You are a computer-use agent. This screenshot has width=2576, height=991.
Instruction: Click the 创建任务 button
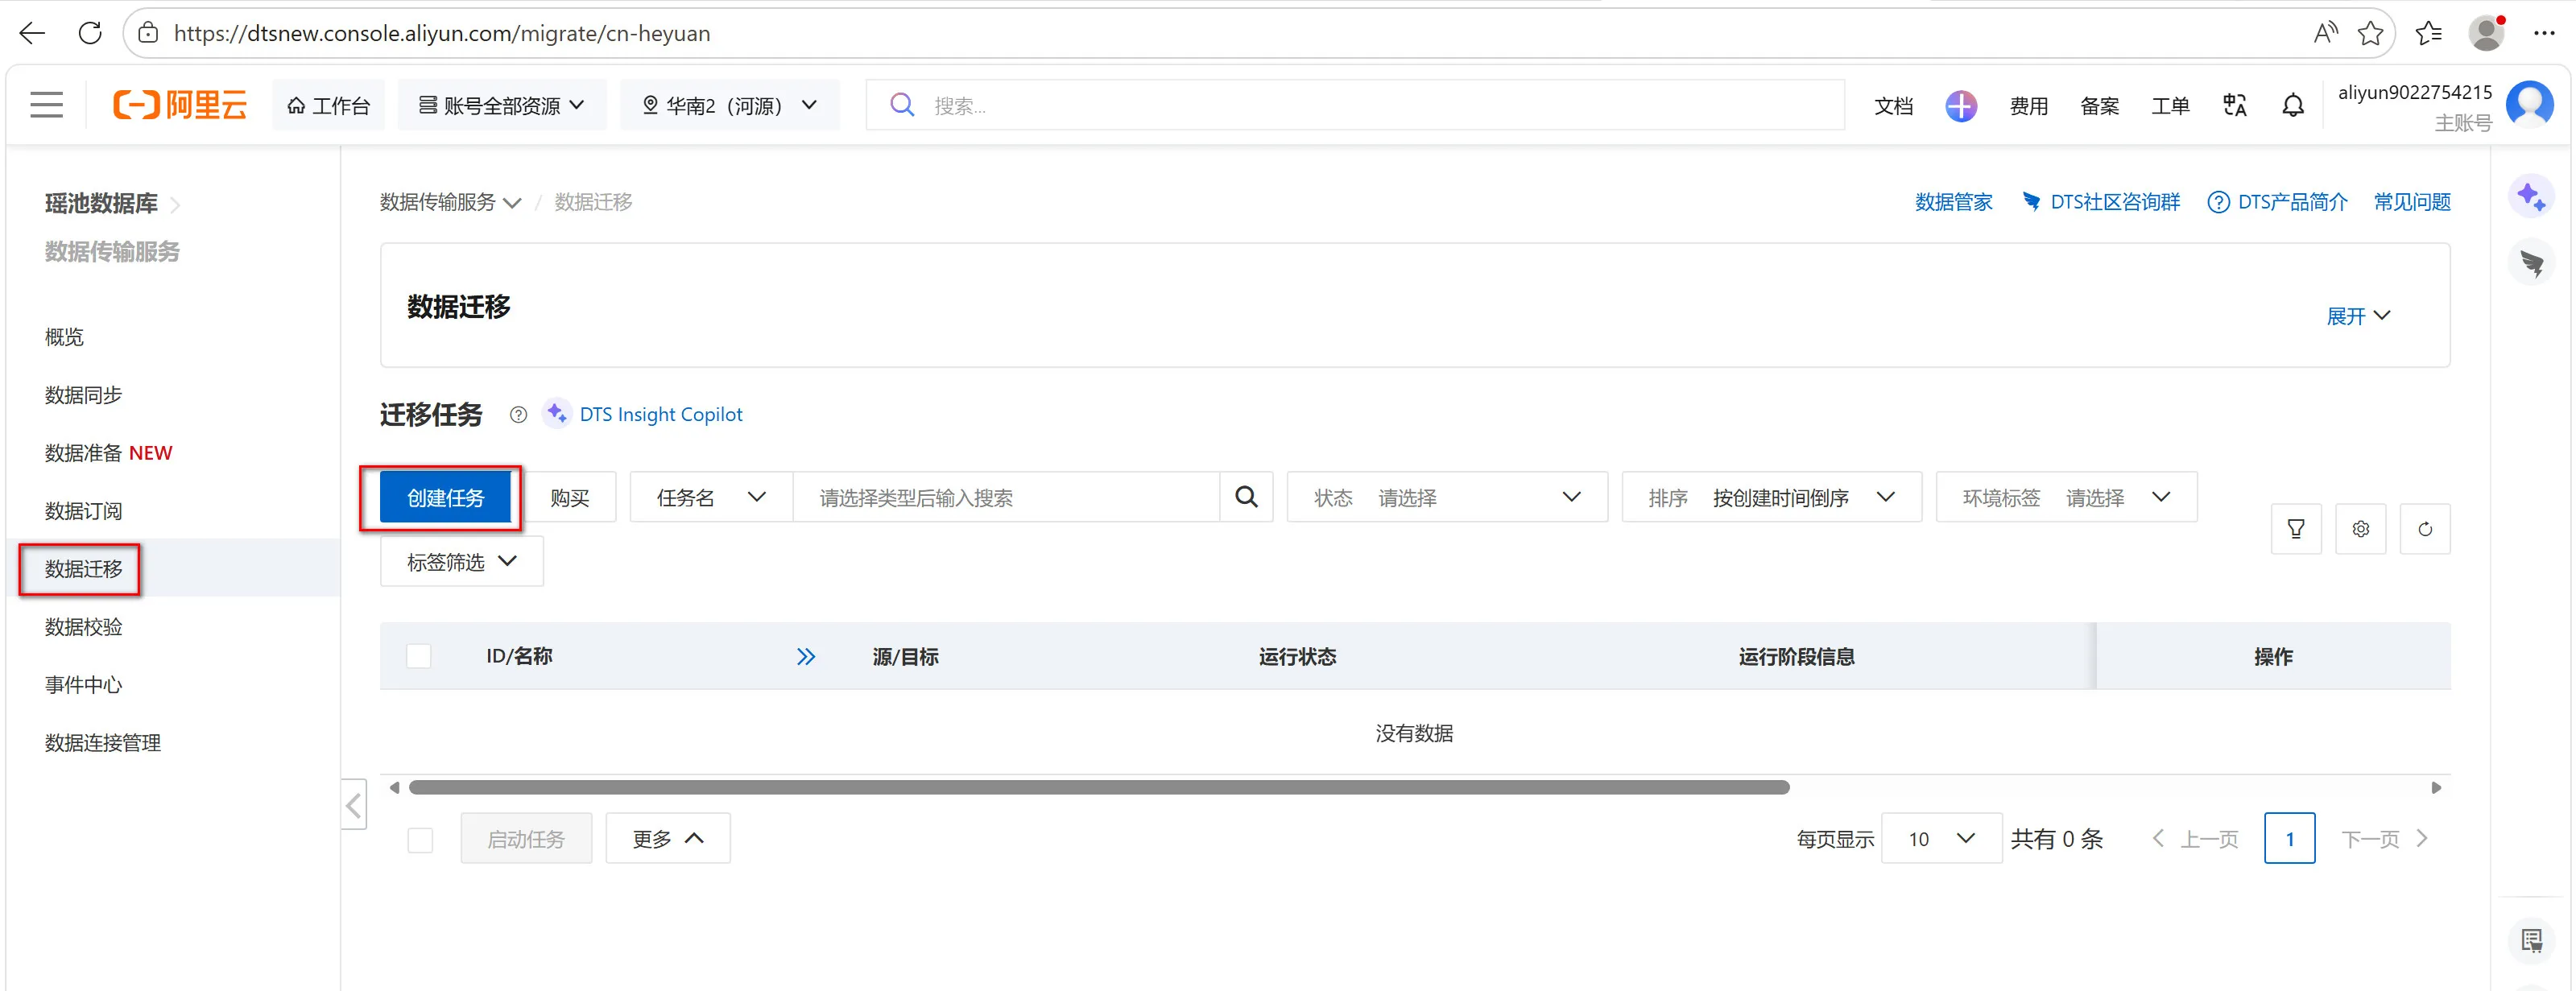click(446, 497)
